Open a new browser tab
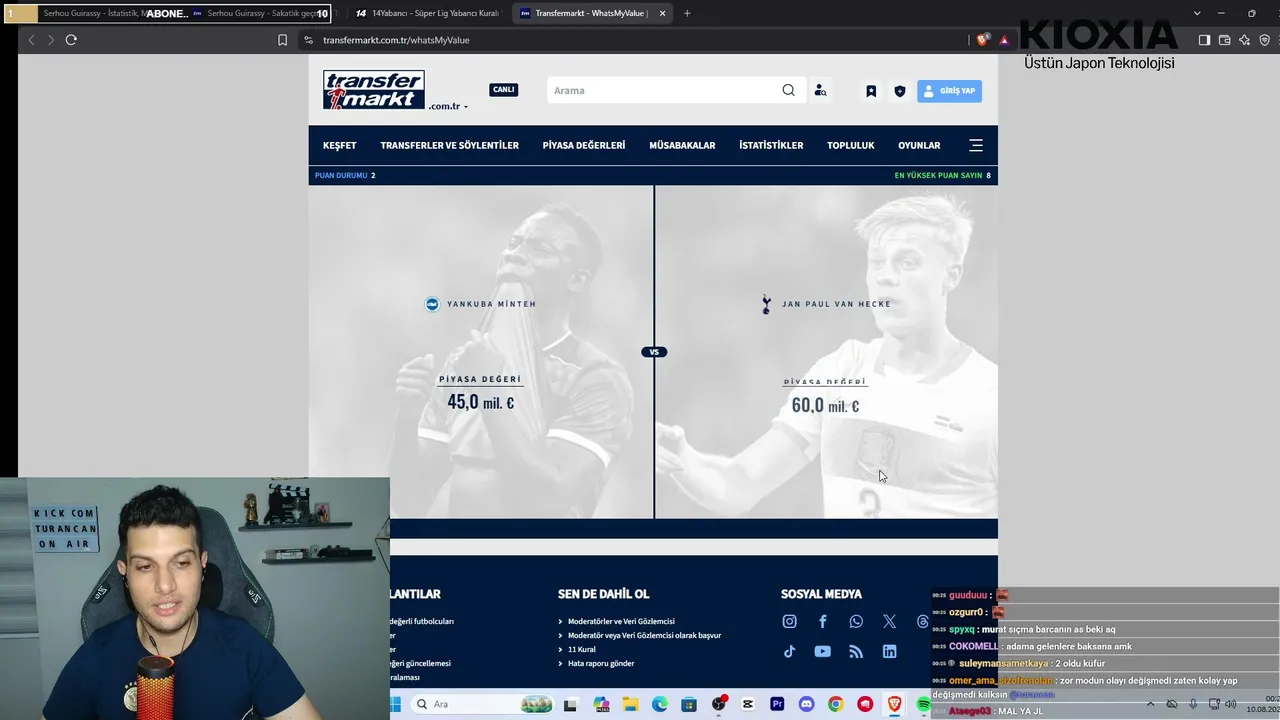Screen dimensions: 1280x720 pos(687,13)
